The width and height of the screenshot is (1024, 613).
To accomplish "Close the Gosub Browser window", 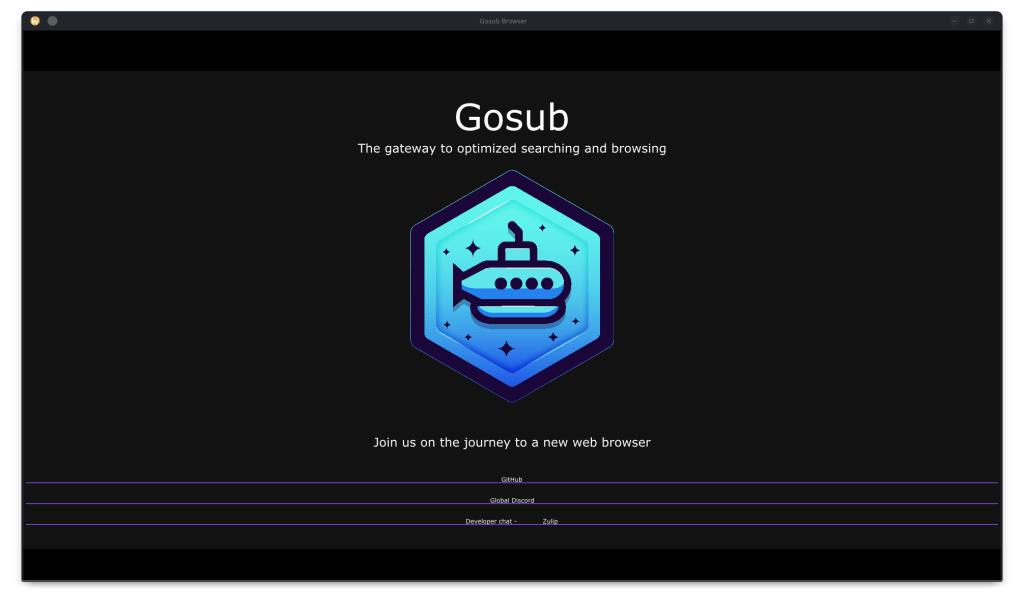I will click(989, 21).
